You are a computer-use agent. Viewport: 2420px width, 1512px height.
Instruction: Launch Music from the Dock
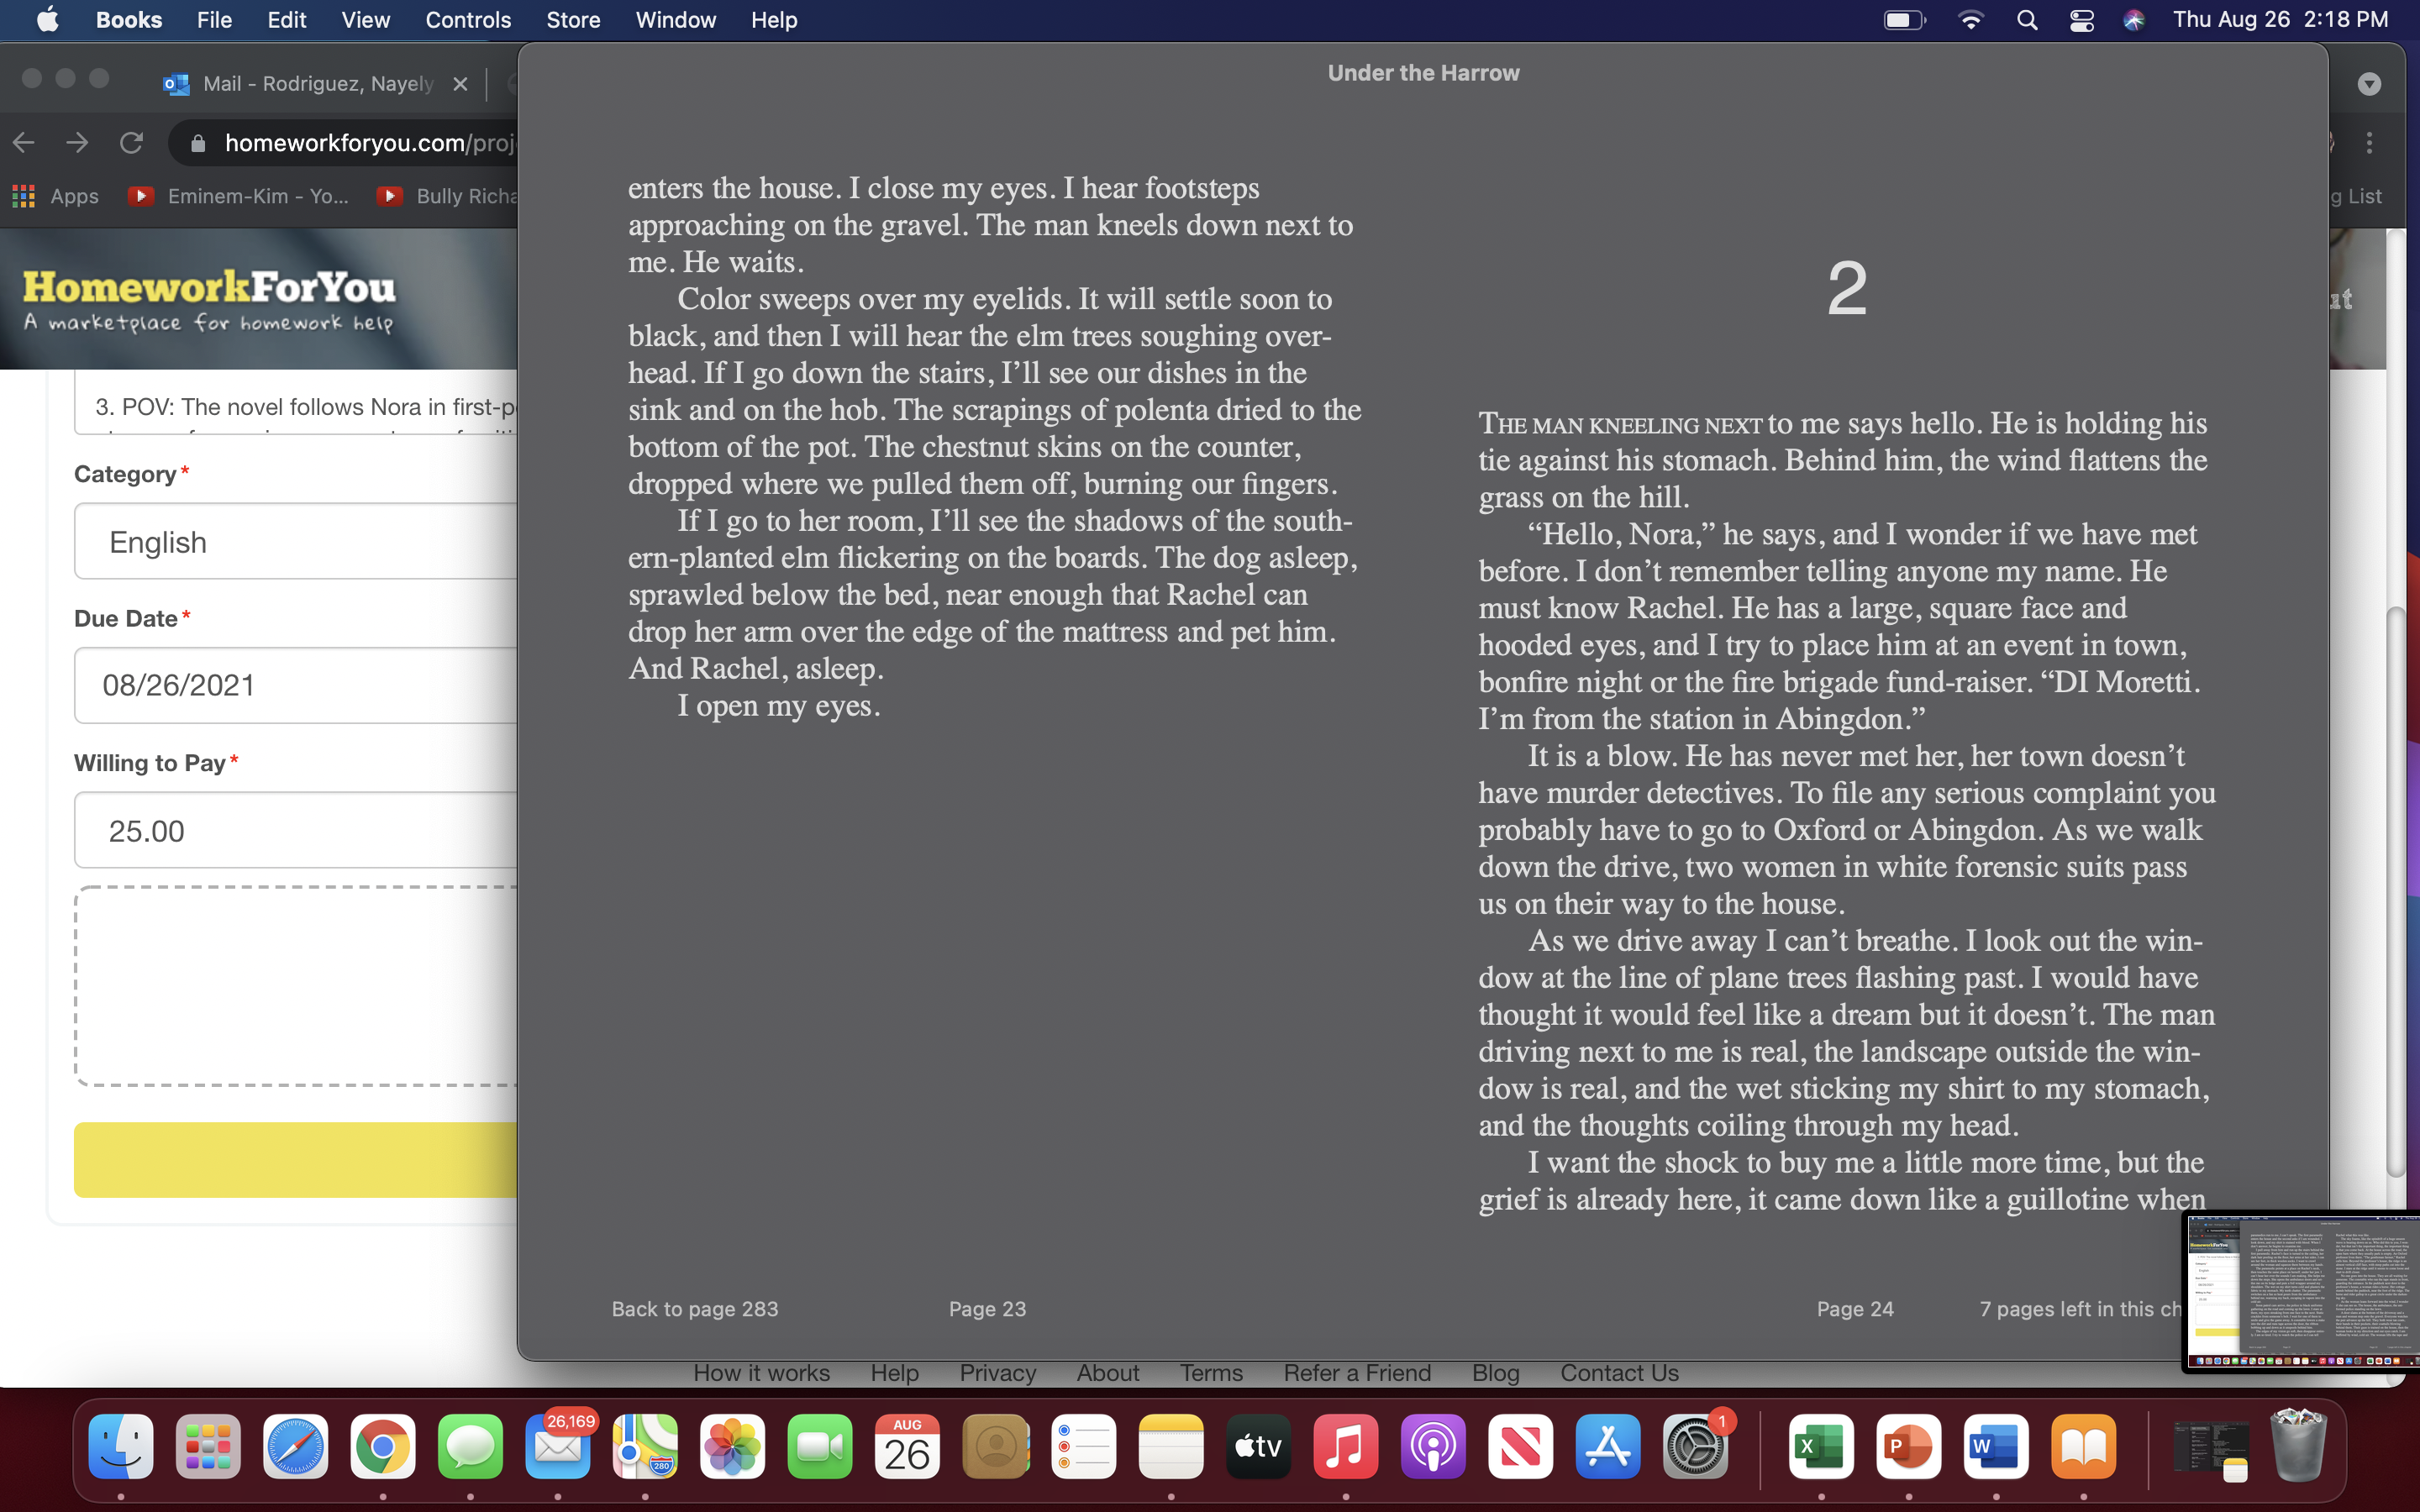(1346, 1447)
